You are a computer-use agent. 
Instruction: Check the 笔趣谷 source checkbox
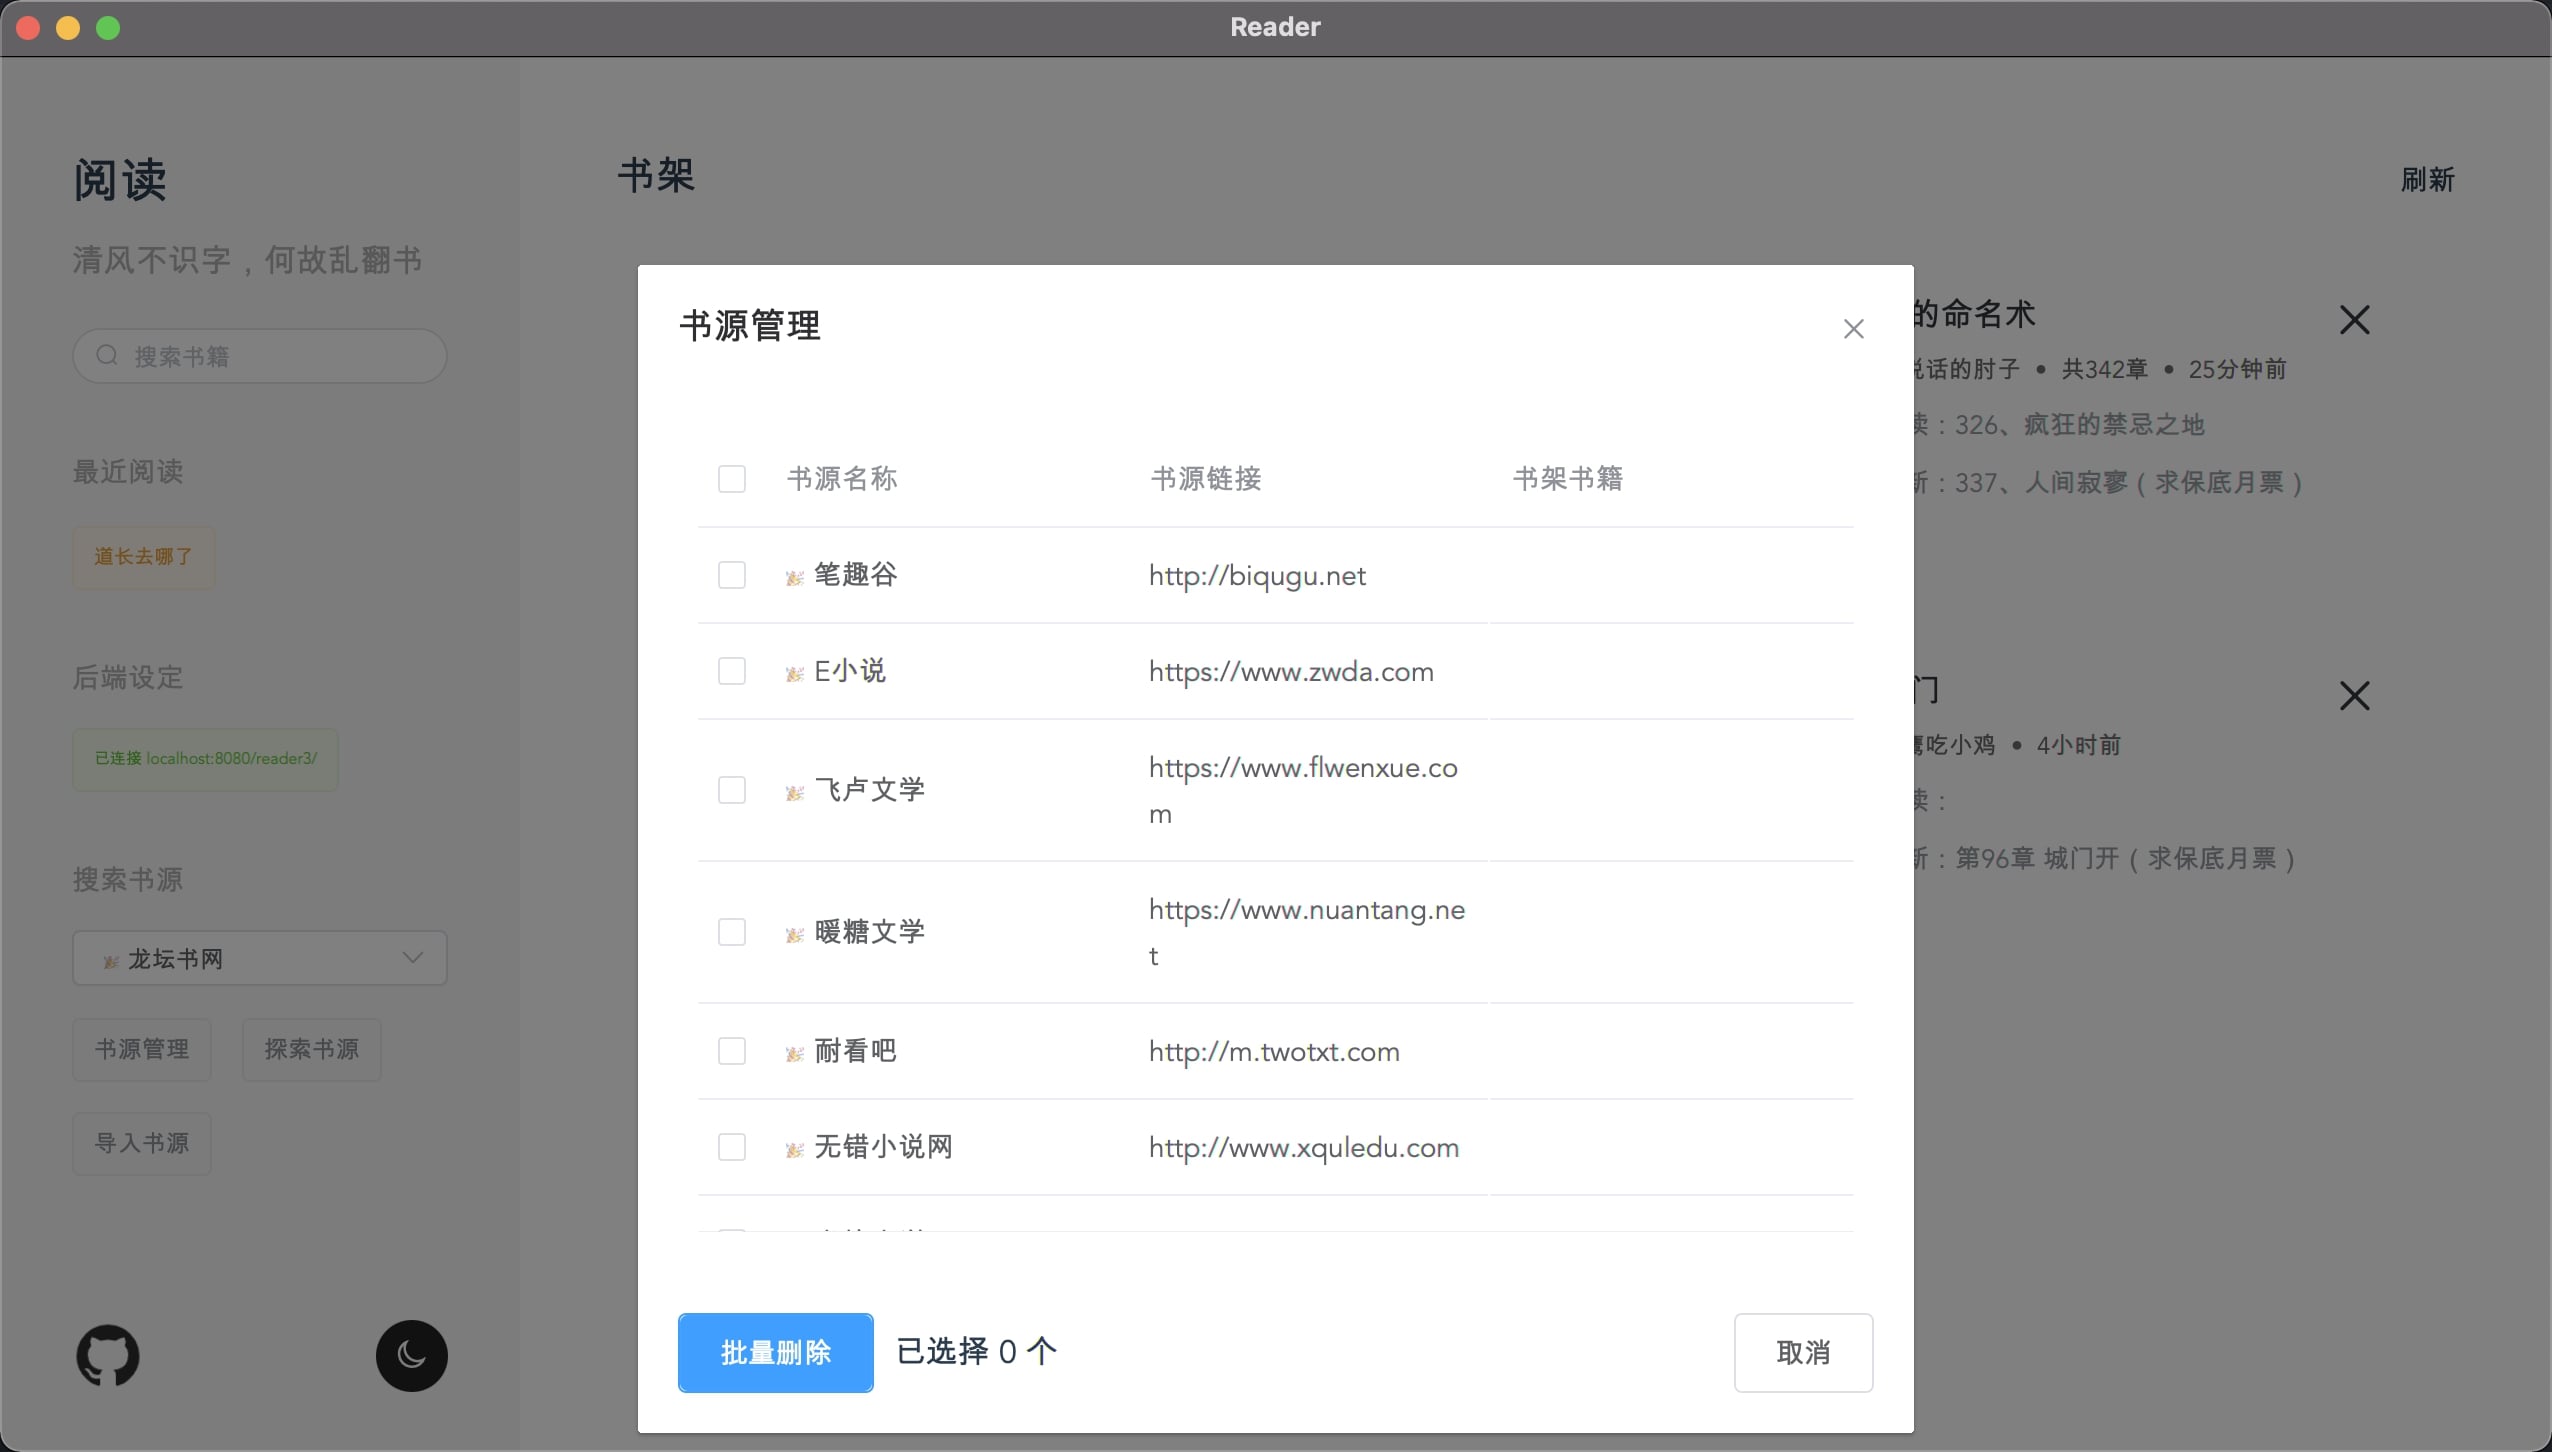pyautogui.click(x=732, y=575)
